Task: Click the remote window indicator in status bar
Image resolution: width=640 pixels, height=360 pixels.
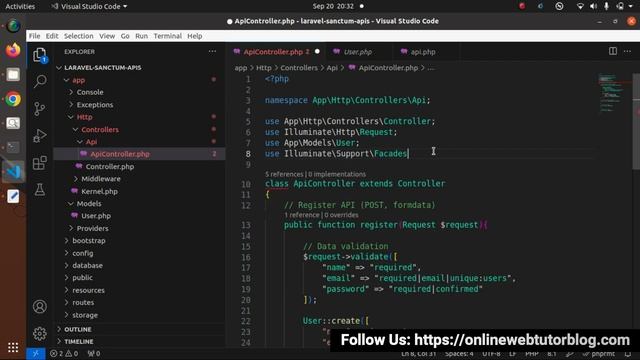Action: tap(36, 353)
